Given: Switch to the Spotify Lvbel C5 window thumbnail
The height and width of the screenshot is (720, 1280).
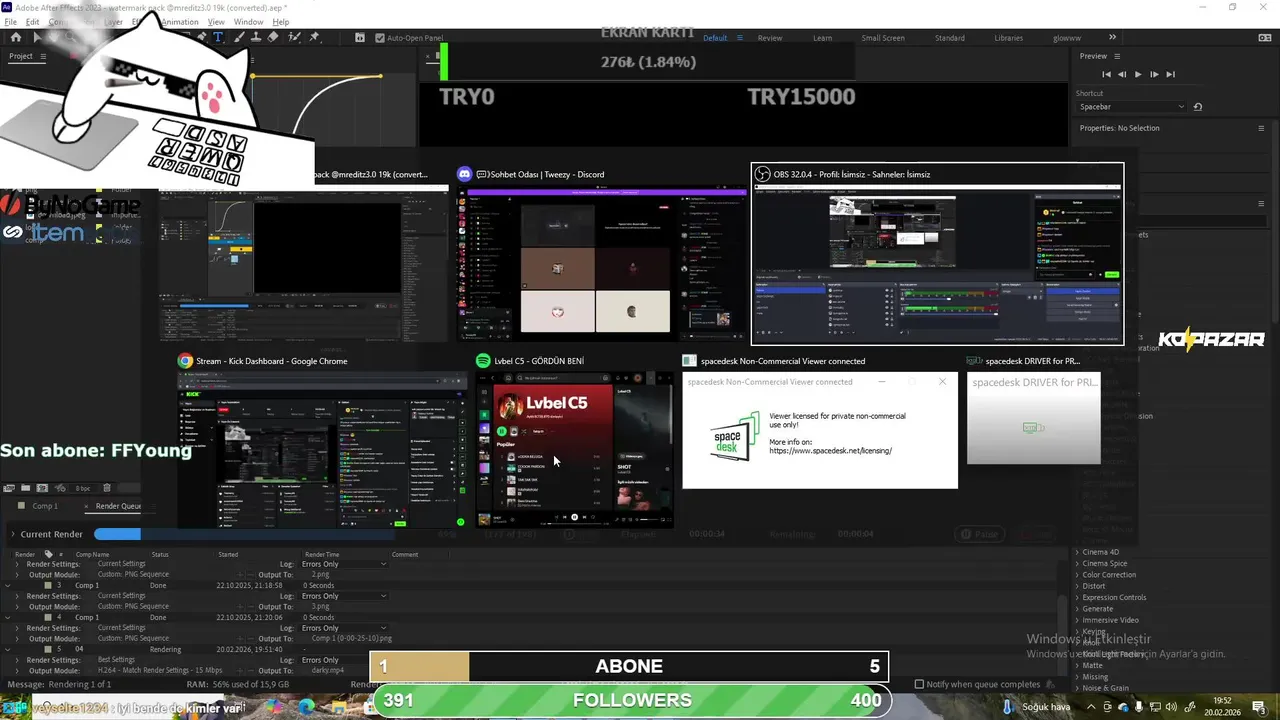Looking at the screenshot, I should pos(574,441).
